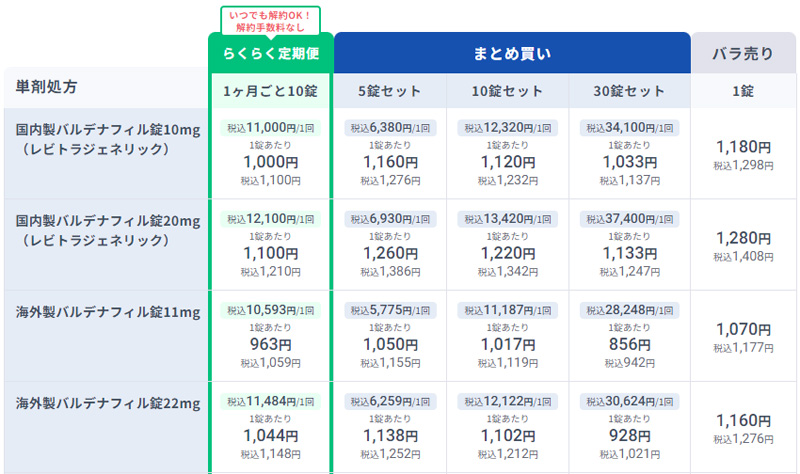The height and width of the screenshot is (474, 800).
Task: Click the らくらく定期便 column header
Action: pyautogui.click(x=269, y=53)
